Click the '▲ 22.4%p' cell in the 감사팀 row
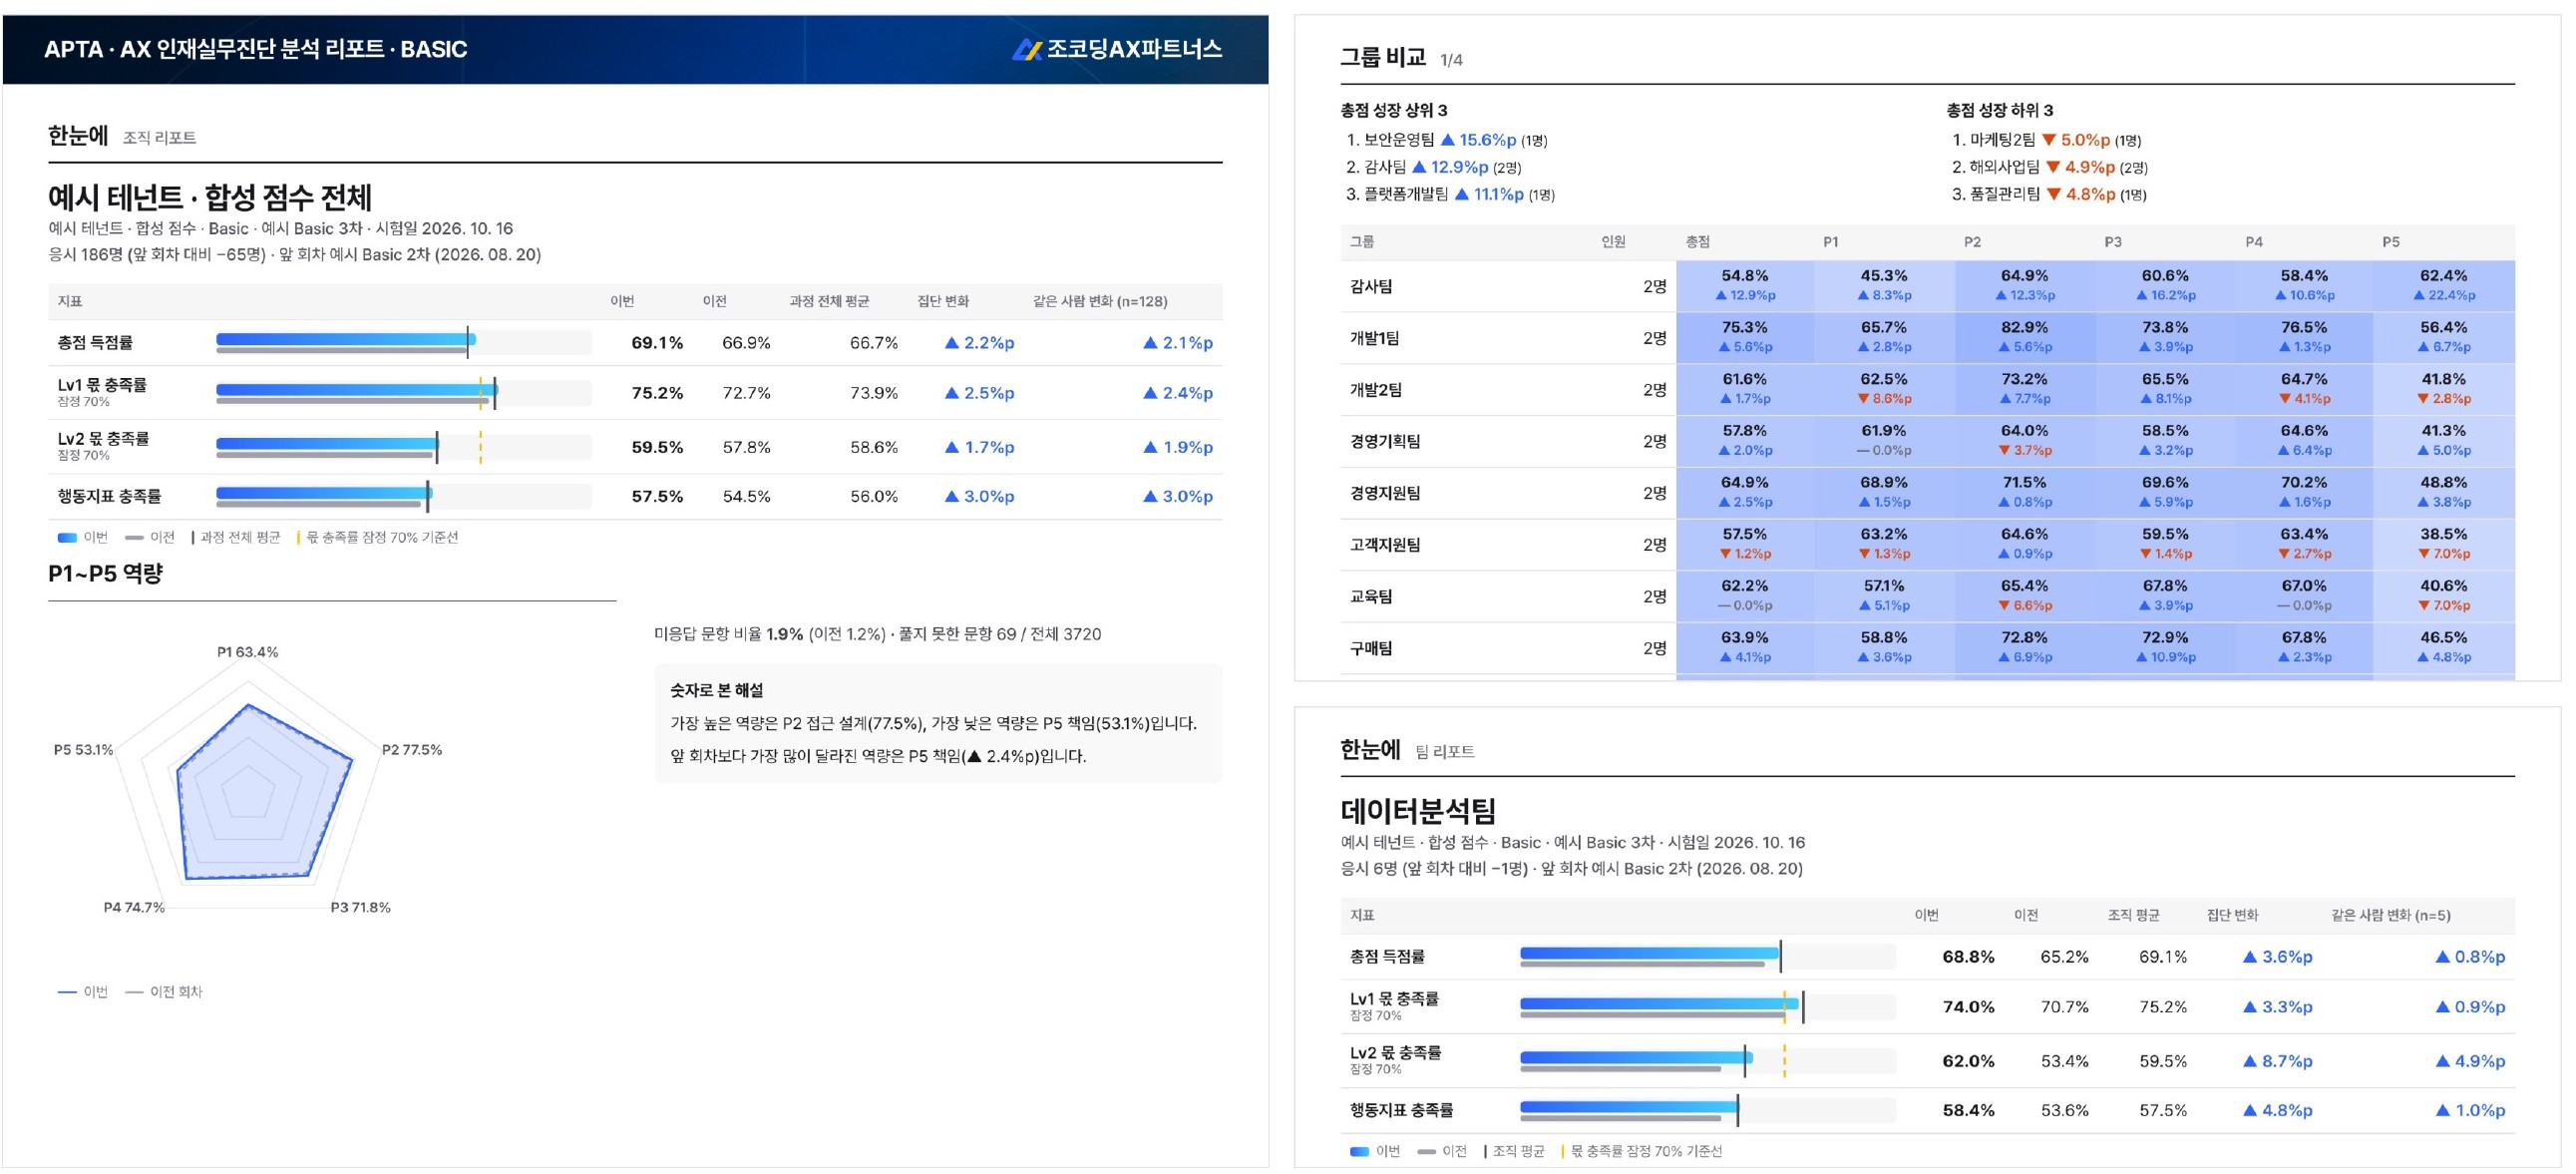Image resolution: width=2576 pixels, height=1174 pixels. point(2443,295)
